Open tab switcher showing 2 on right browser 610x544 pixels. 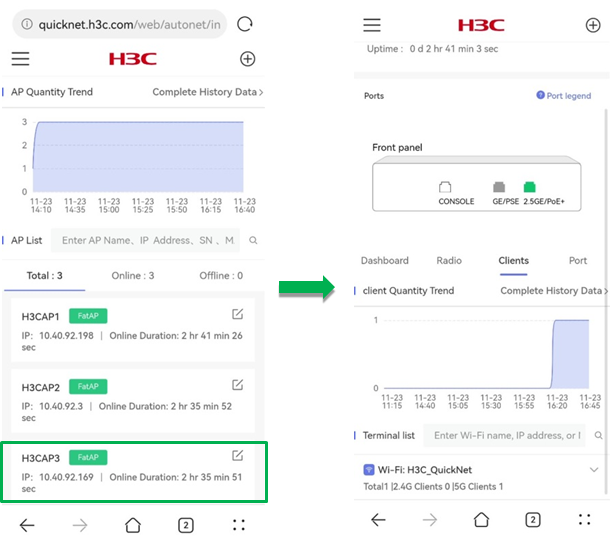[533, 519]
